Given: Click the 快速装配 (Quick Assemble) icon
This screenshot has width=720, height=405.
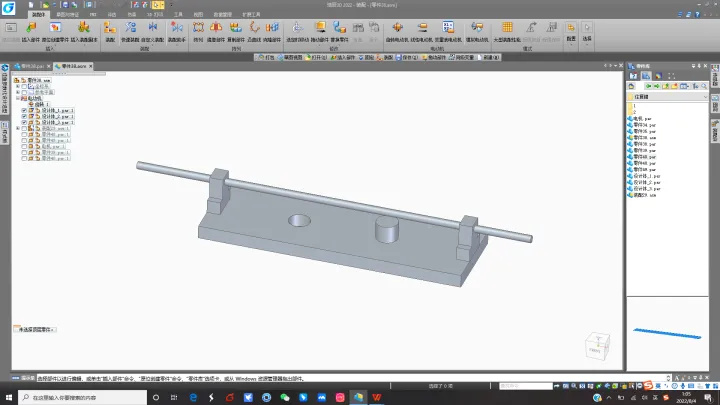Looking at the screenshot, I should [x=130, y=32].
